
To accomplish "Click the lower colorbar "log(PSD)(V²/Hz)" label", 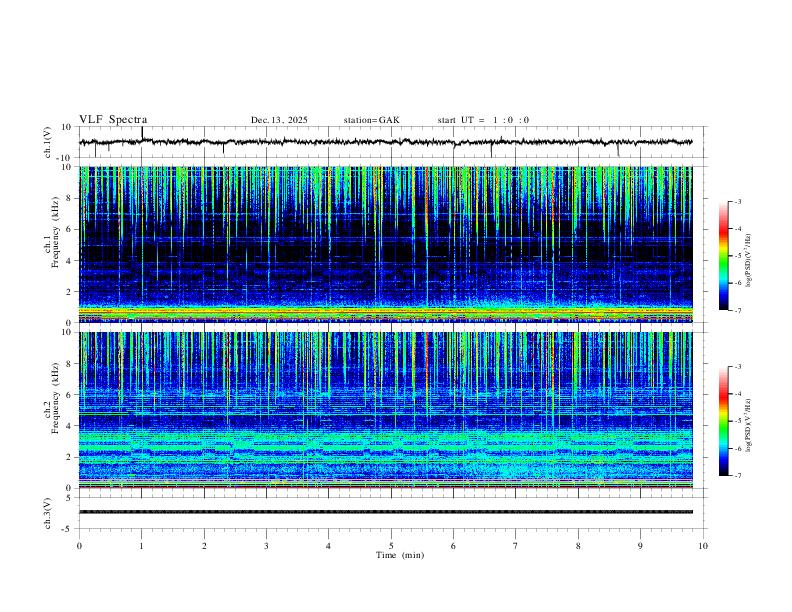I will pyautogui.click(x=749, y=425).
